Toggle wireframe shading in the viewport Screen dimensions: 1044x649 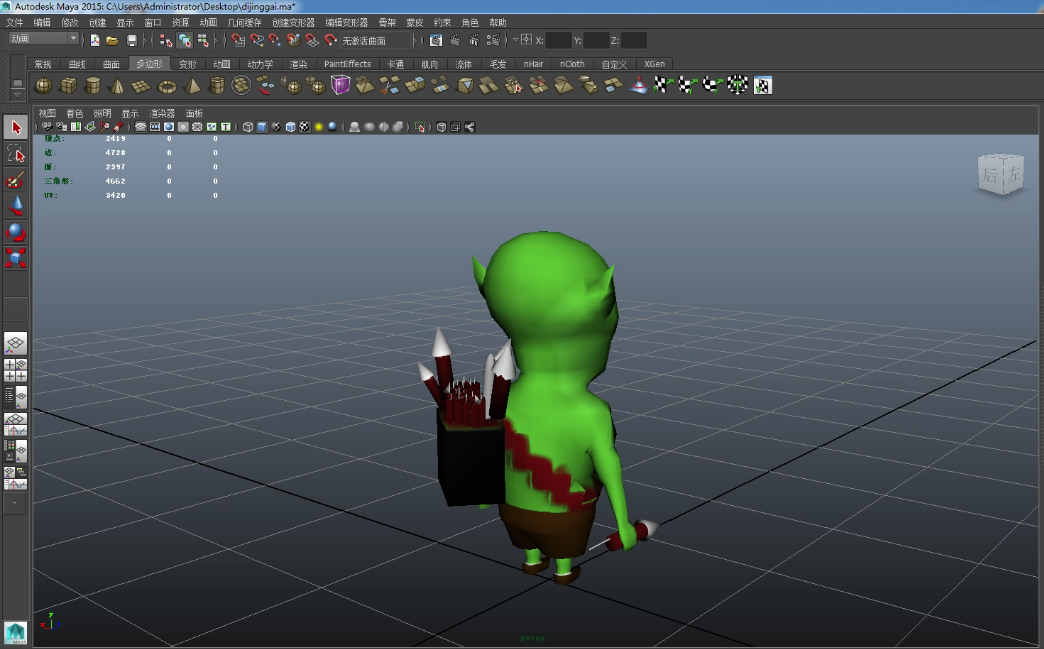coord(248,127)
